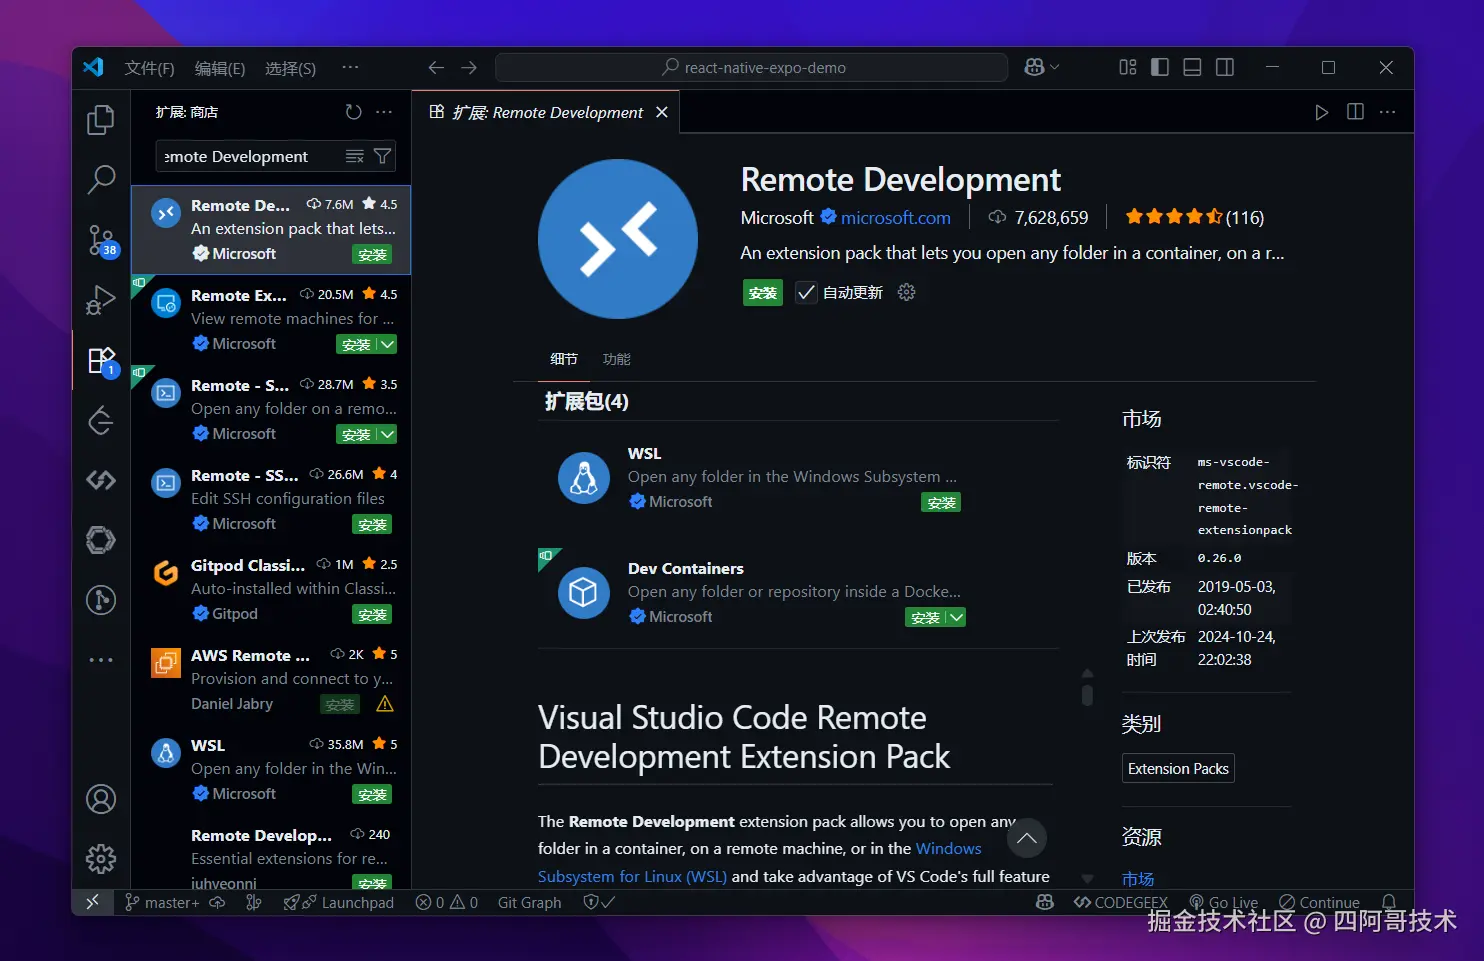This screenshot has width=1484, height=961.
Task: Open Git Graph from status bar
Action: point(530,902)
